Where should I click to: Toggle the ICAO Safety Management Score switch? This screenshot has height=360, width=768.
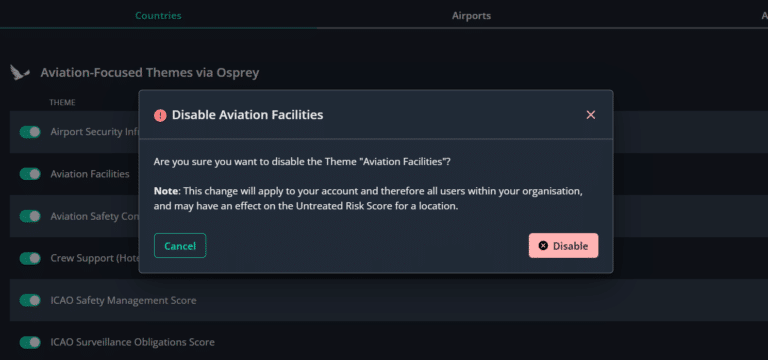pyautogui.click(x=30, y=300)
